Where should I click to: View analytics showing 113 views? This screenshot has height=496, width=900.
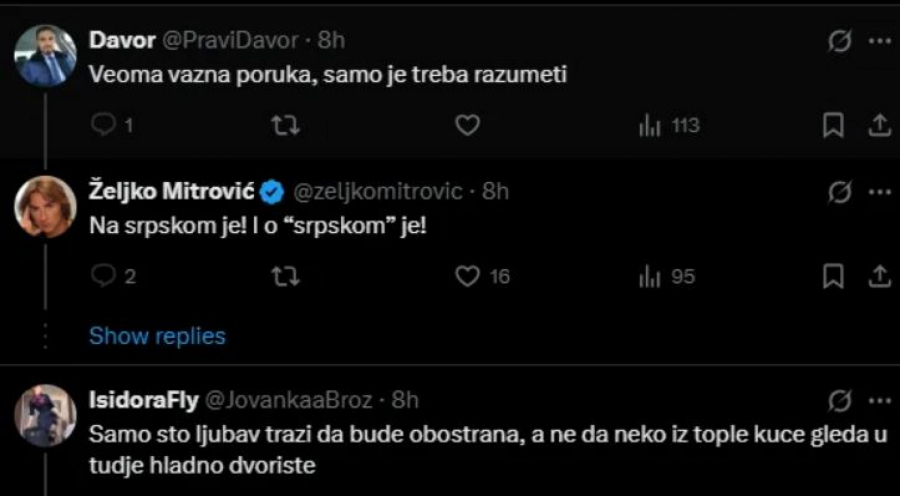668,126
